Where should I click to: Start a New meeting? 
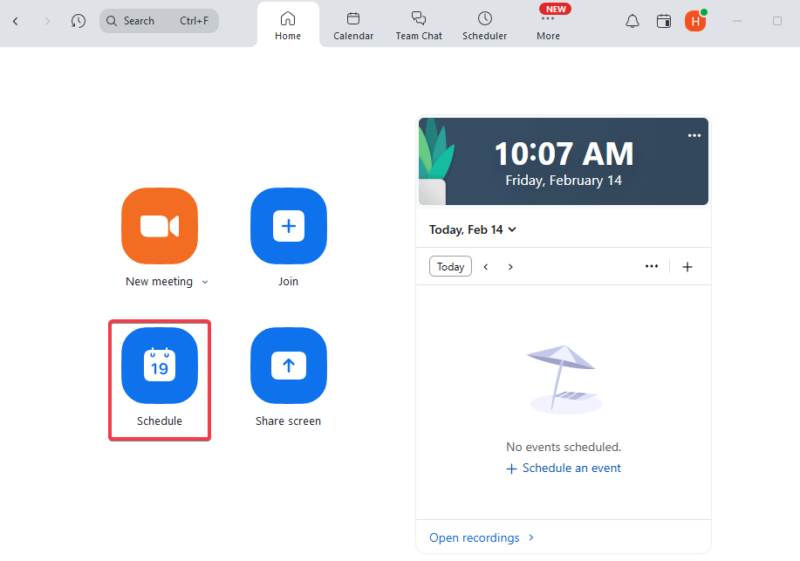click(x=160, y=226)
